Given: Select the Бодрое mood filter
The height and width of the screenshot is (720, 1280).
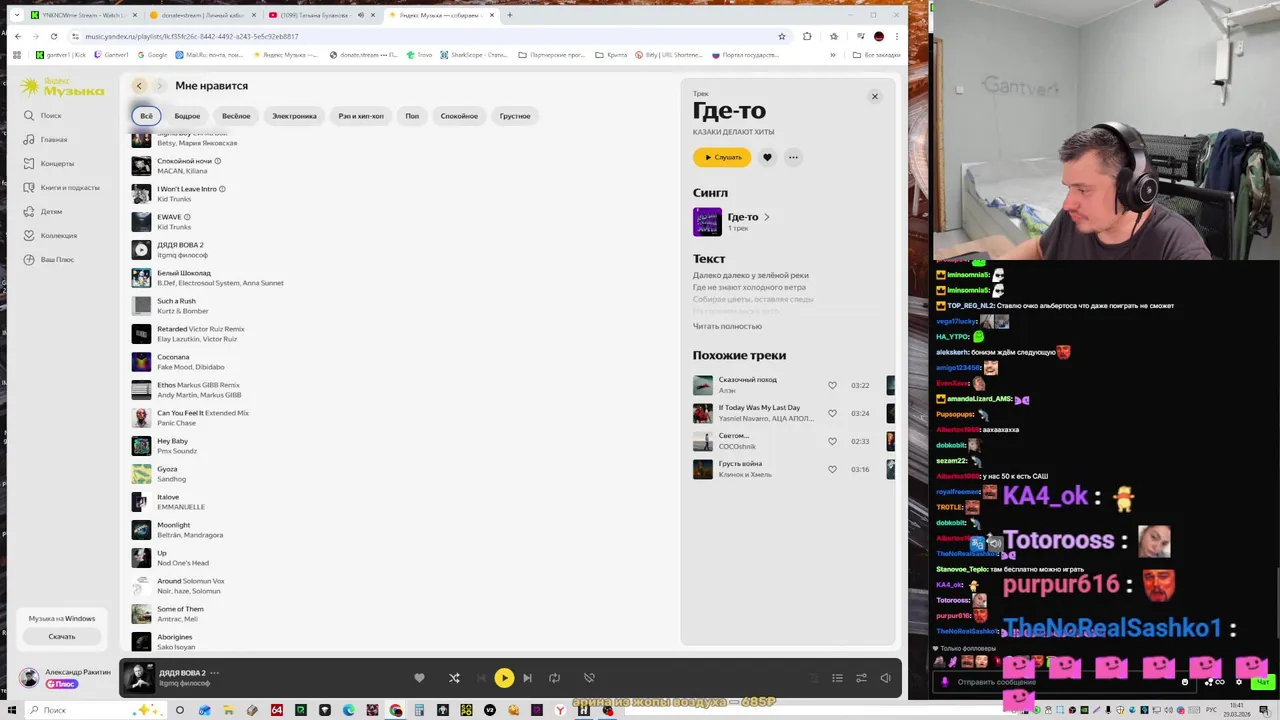Looking at the screenshot, I should point(187,116).
